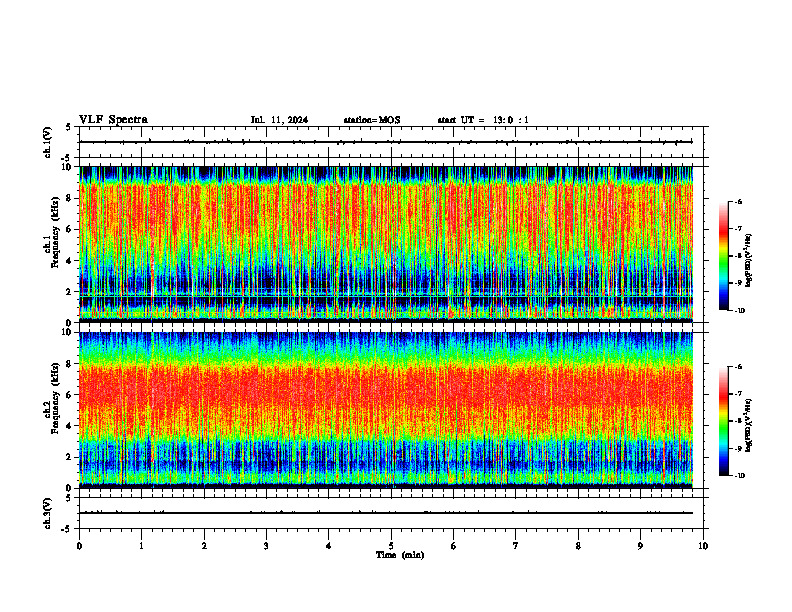
Task: Click the "station=MOS" header label
Action: (372, 120)
